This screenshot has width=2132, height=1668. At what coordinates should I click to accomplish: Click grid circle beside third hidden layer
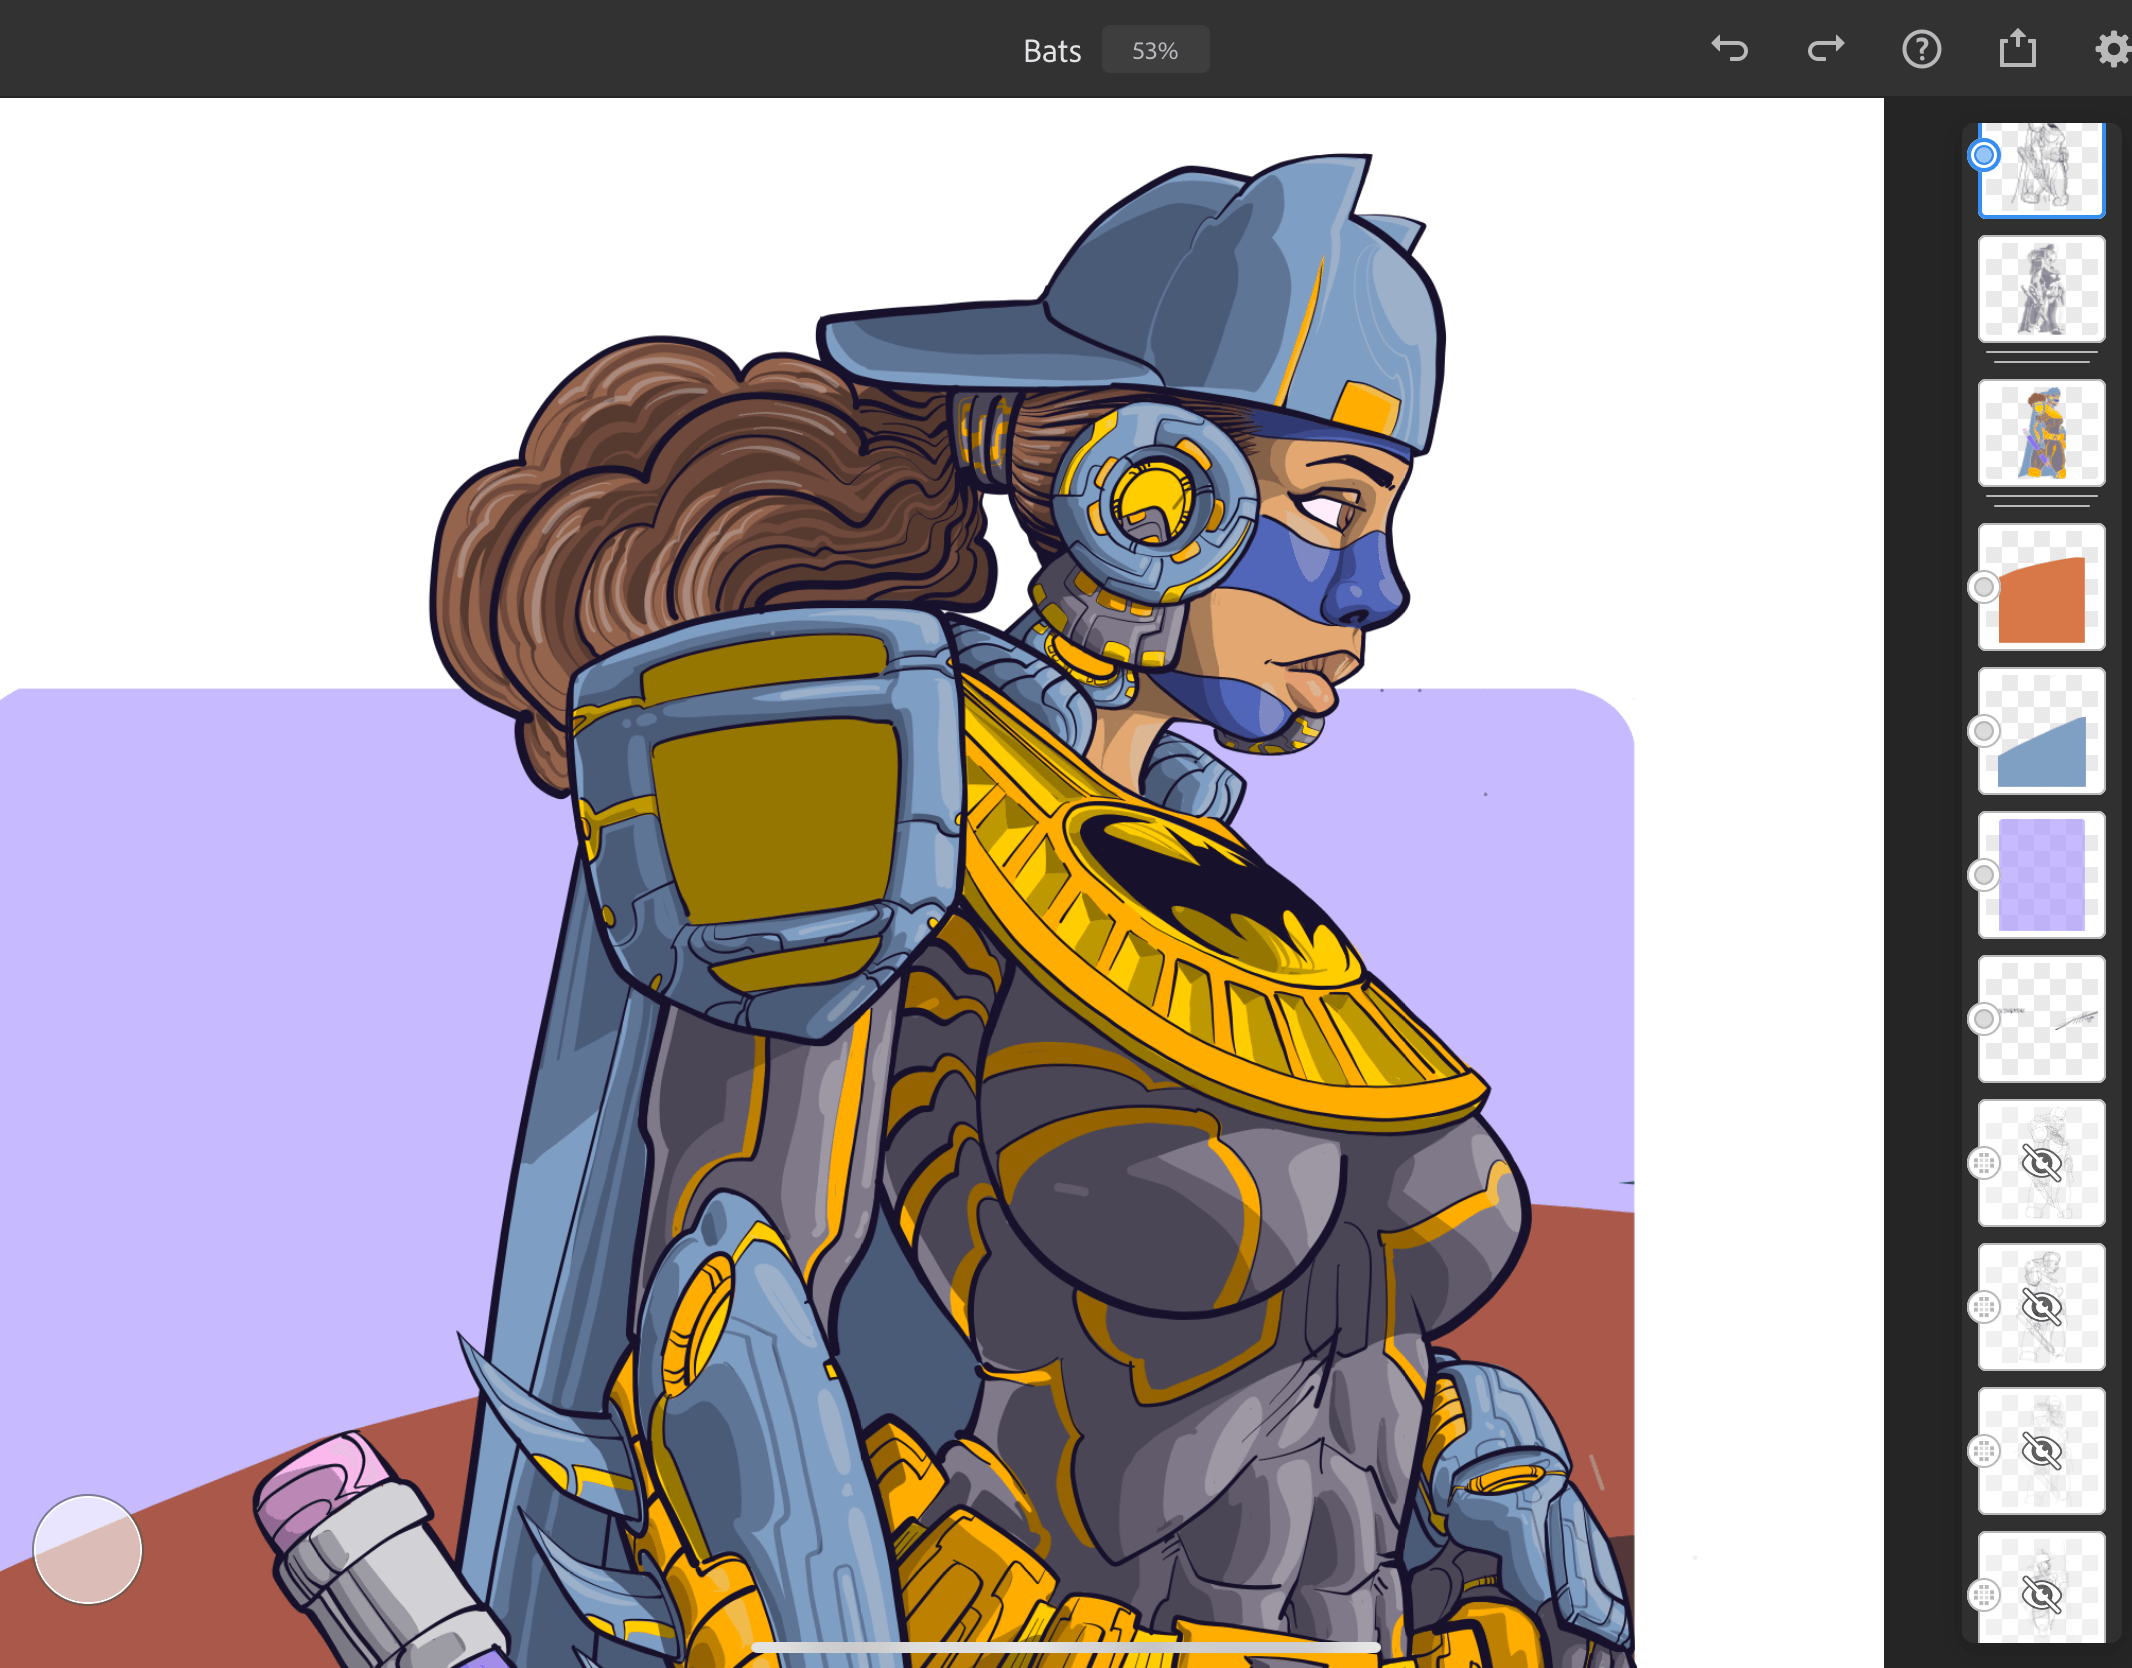(1984, 1451)
